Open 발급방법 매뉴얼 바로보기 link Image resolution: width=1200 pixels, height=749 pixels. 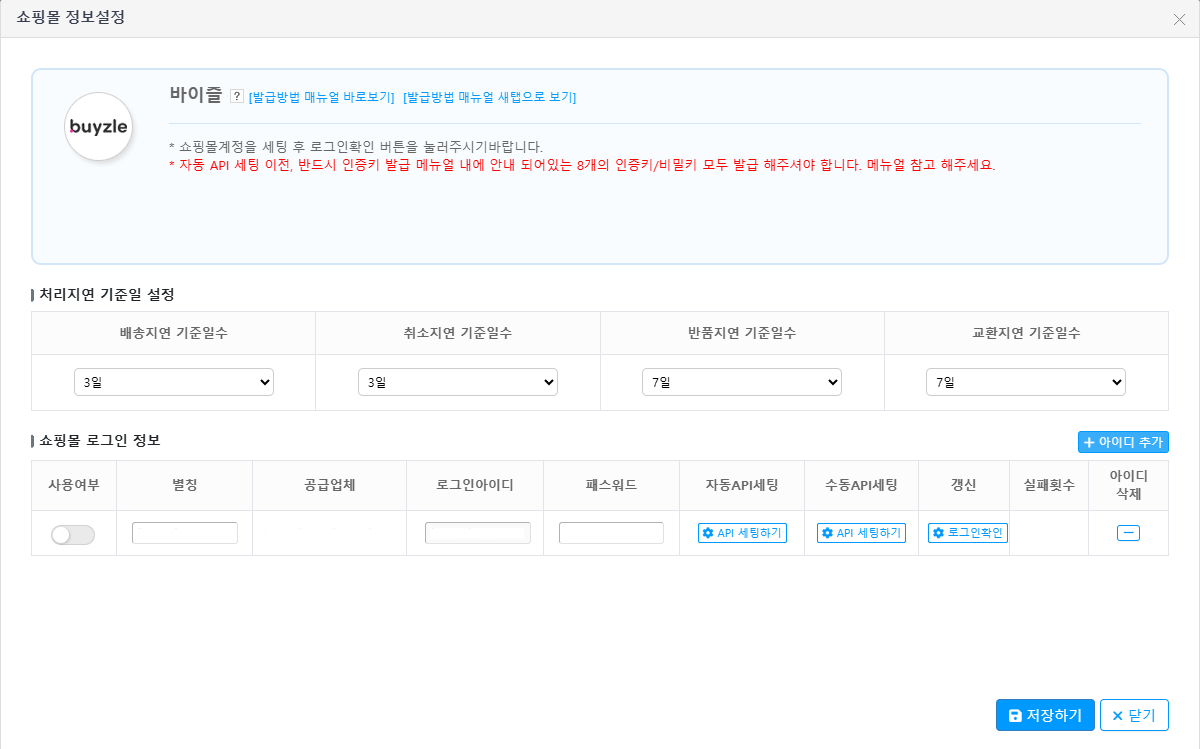tap(321, 97)
